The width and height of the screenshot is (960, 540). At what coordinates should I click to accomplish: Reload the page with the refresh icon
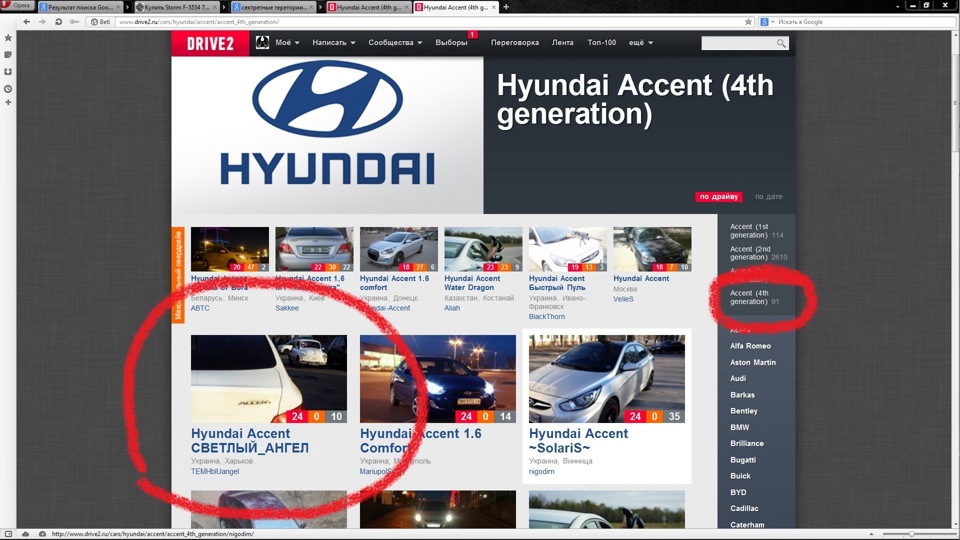pyautogui.click(x=58, y=21)
